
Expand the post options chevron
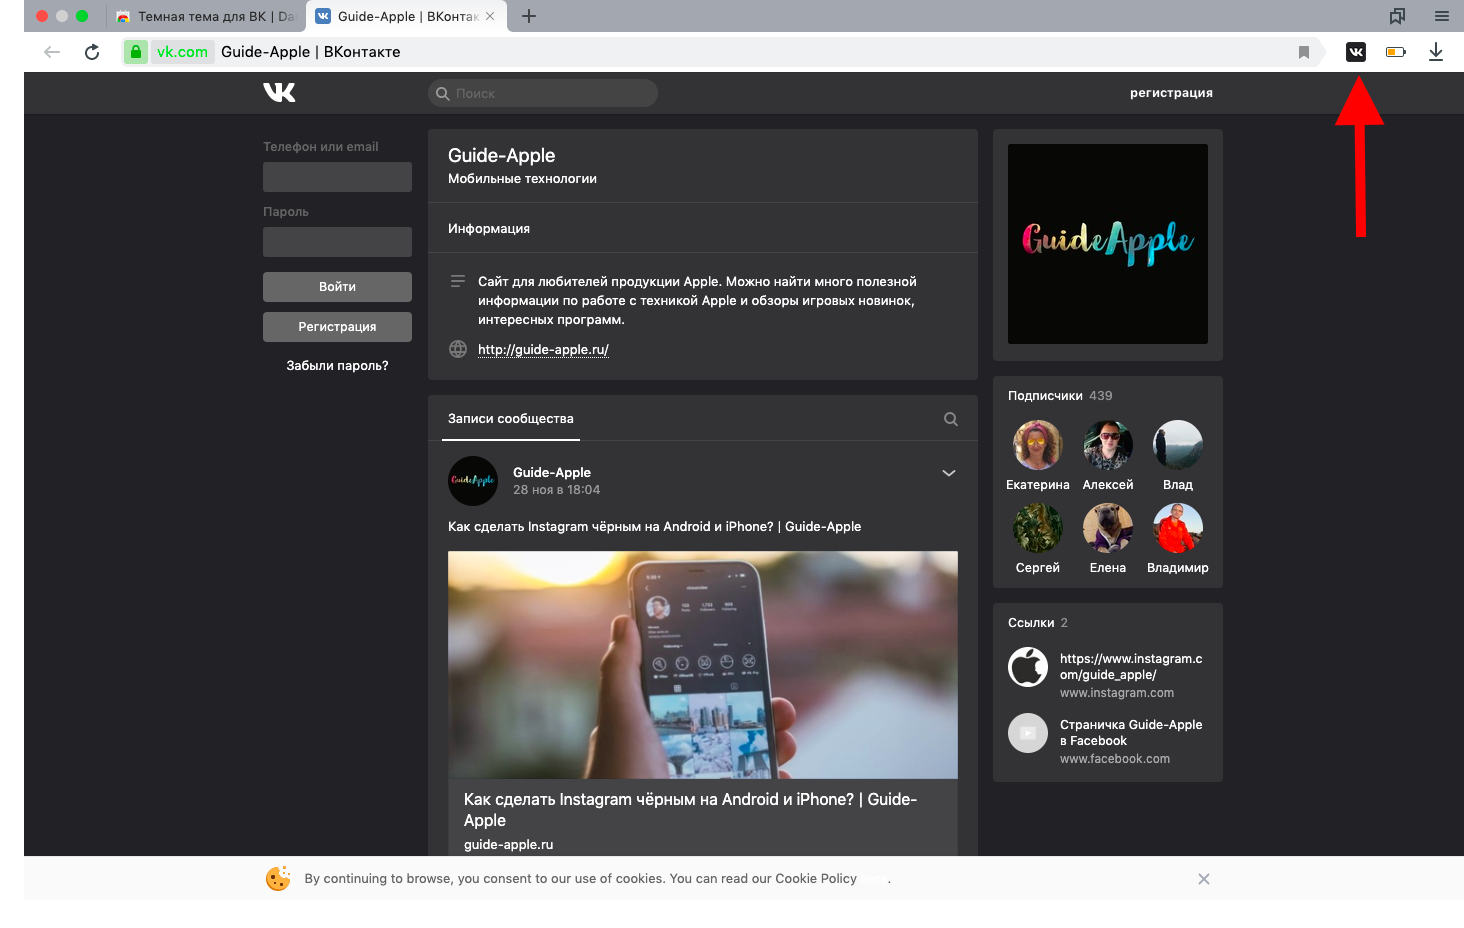(x=949, y=473)
